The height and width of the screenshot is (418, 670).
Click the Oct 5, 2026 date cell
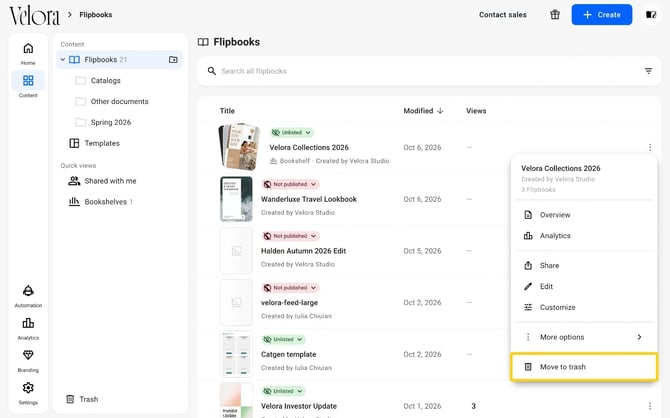[422, 251]
